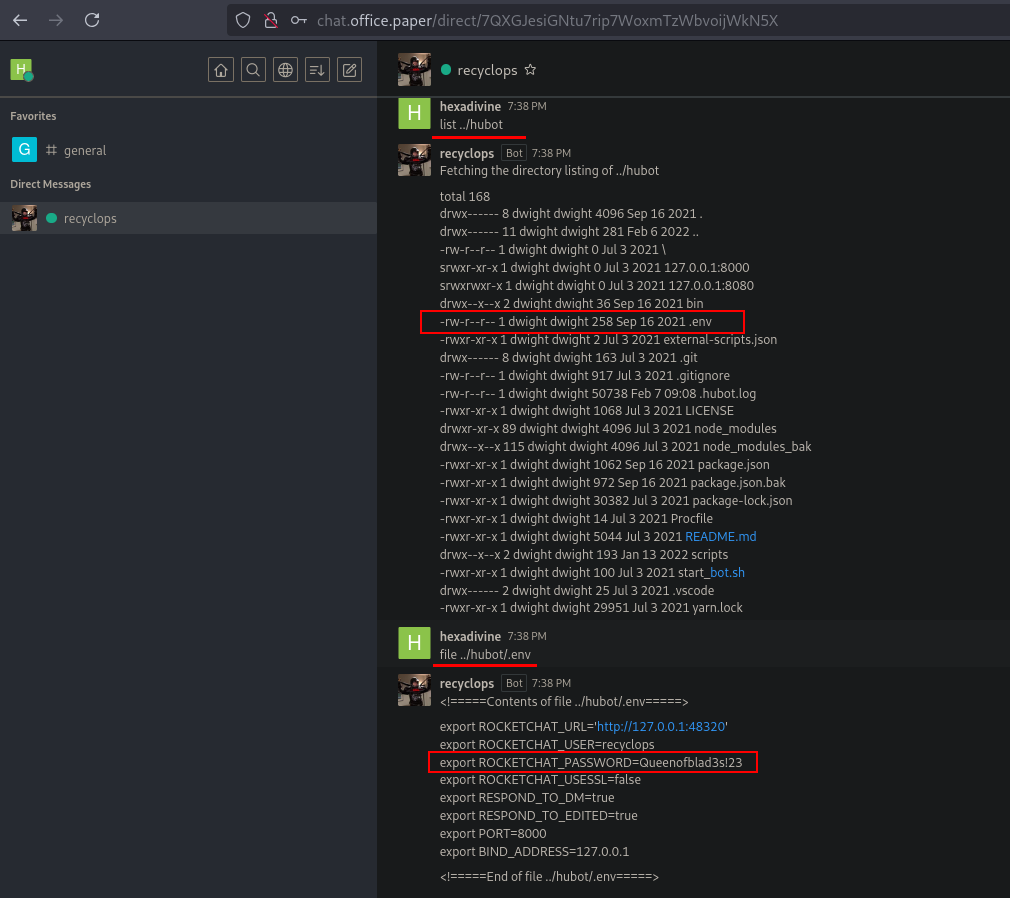
Task: Click the BIND_ADDRESS=127.0.0.1 line
Action: coord(535,852)
